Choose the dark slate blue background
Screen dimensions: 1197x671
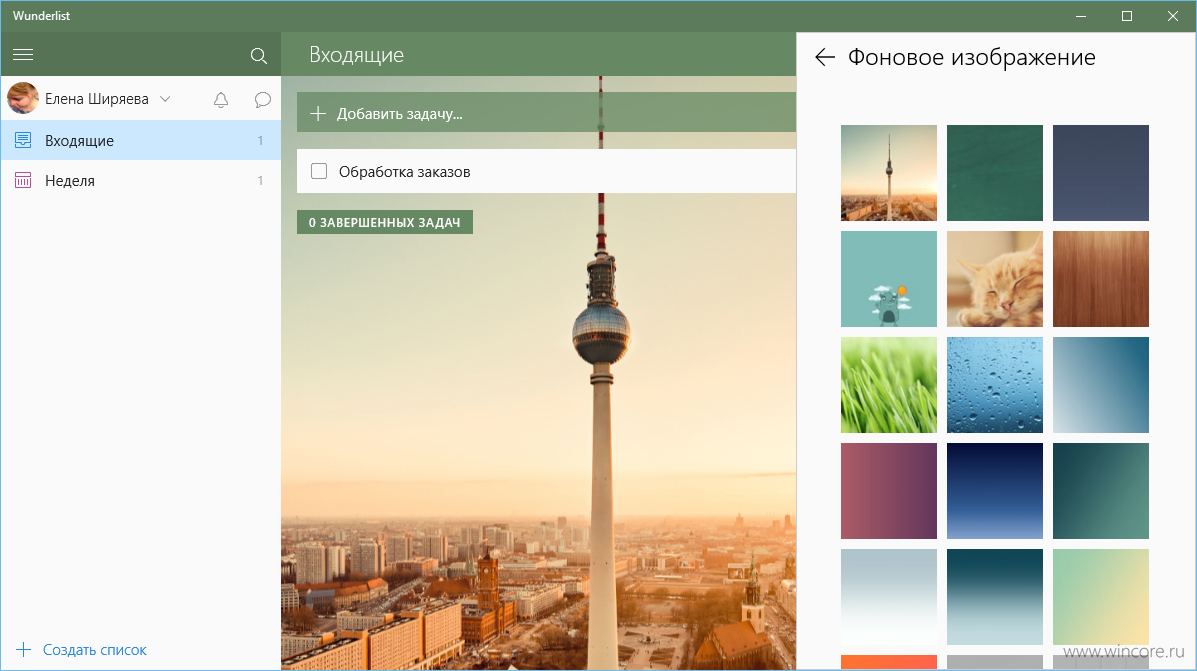(1101, 173)
